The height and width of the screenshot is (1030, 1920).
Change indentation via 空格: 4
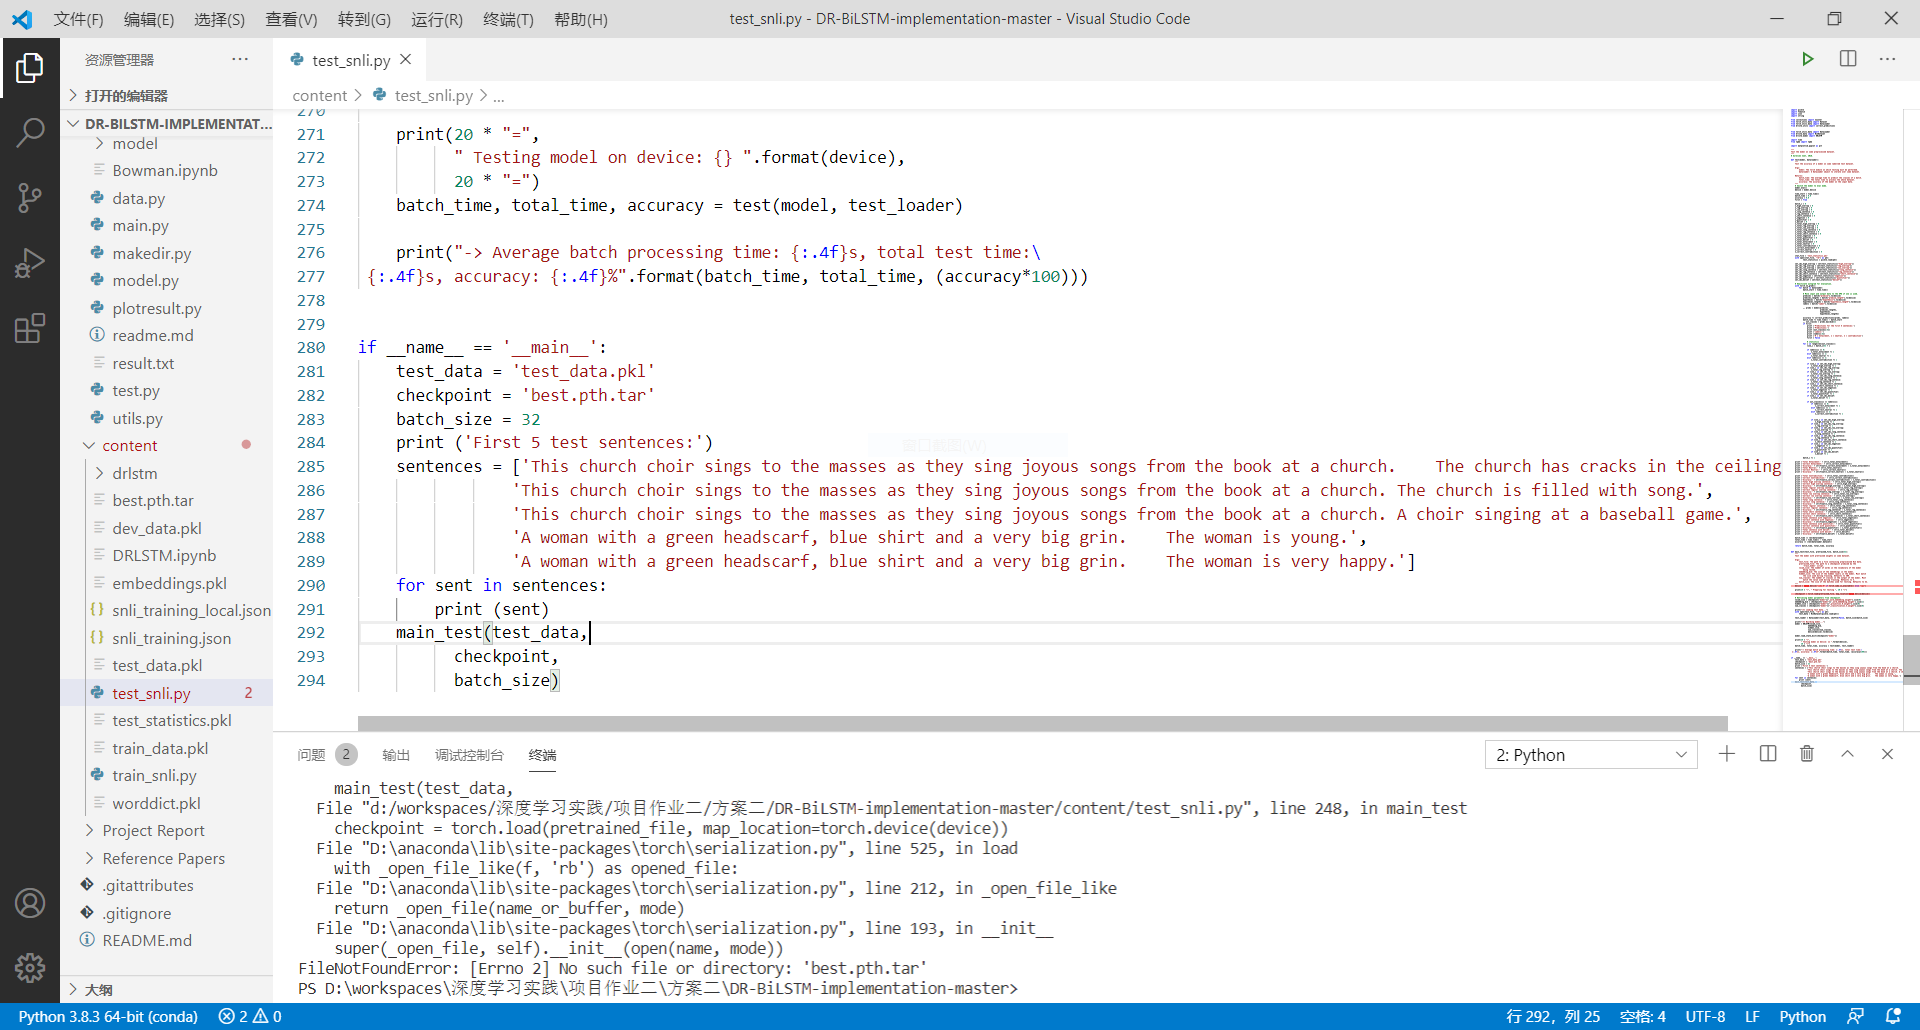point(1642,1016)
